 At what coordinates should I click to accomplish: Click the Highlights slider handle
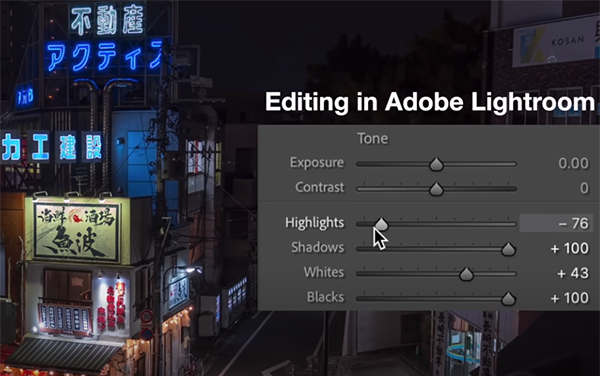coord(381,224)
